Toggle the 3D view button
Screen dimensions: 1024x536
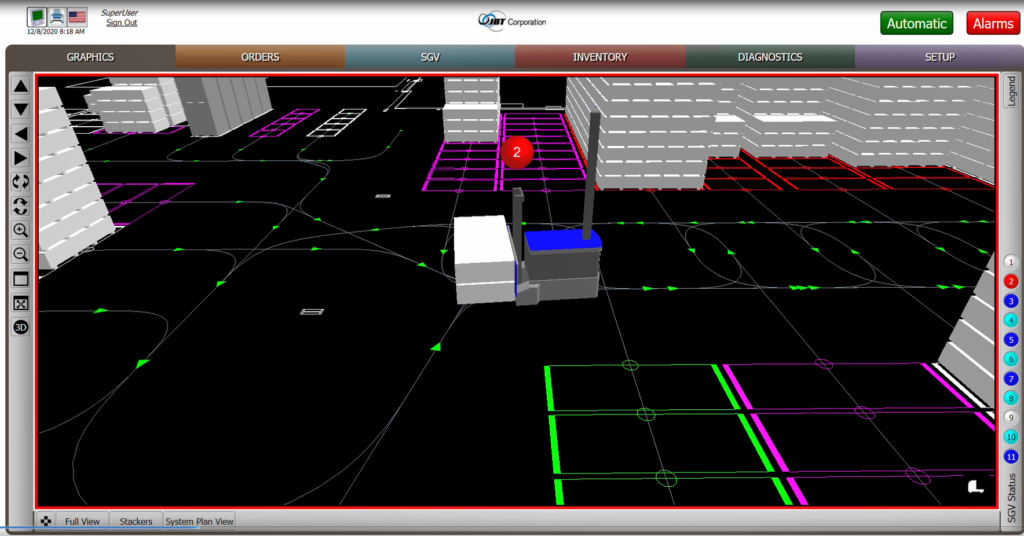pyautogui.click(x=20, y=327)
